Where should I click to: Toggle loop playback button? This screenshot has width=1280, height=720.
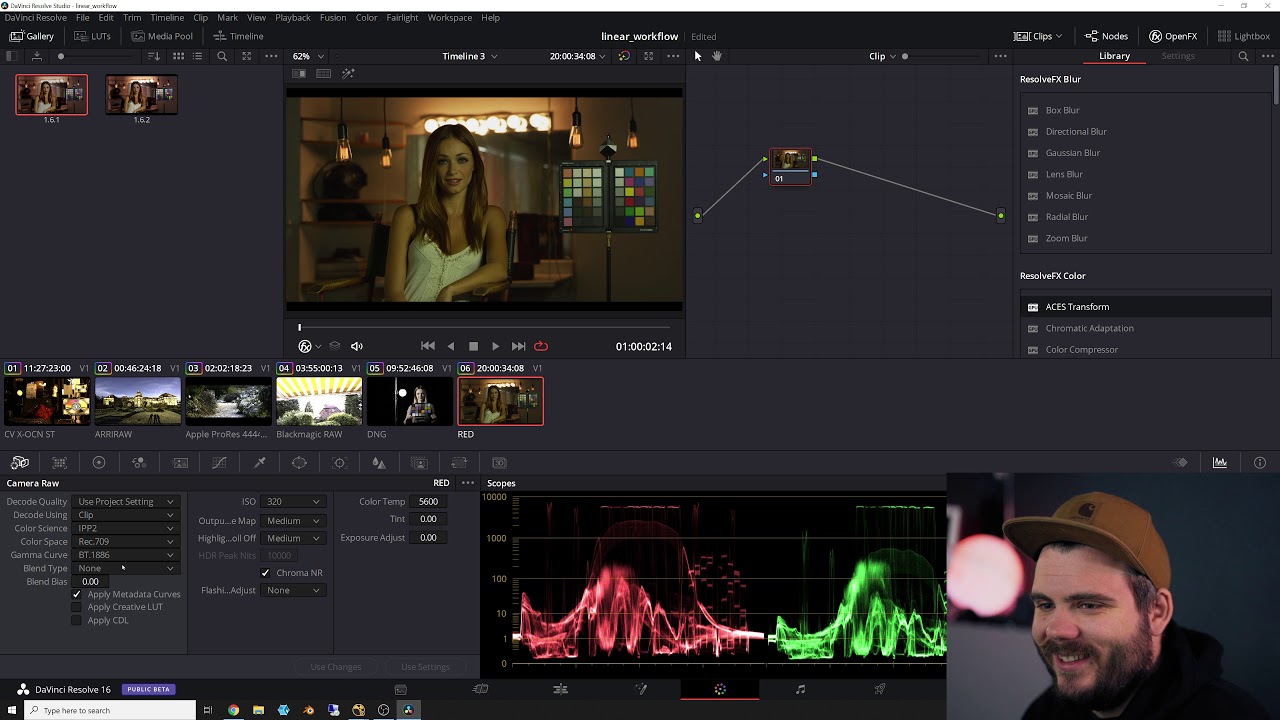tap(541, 346)
